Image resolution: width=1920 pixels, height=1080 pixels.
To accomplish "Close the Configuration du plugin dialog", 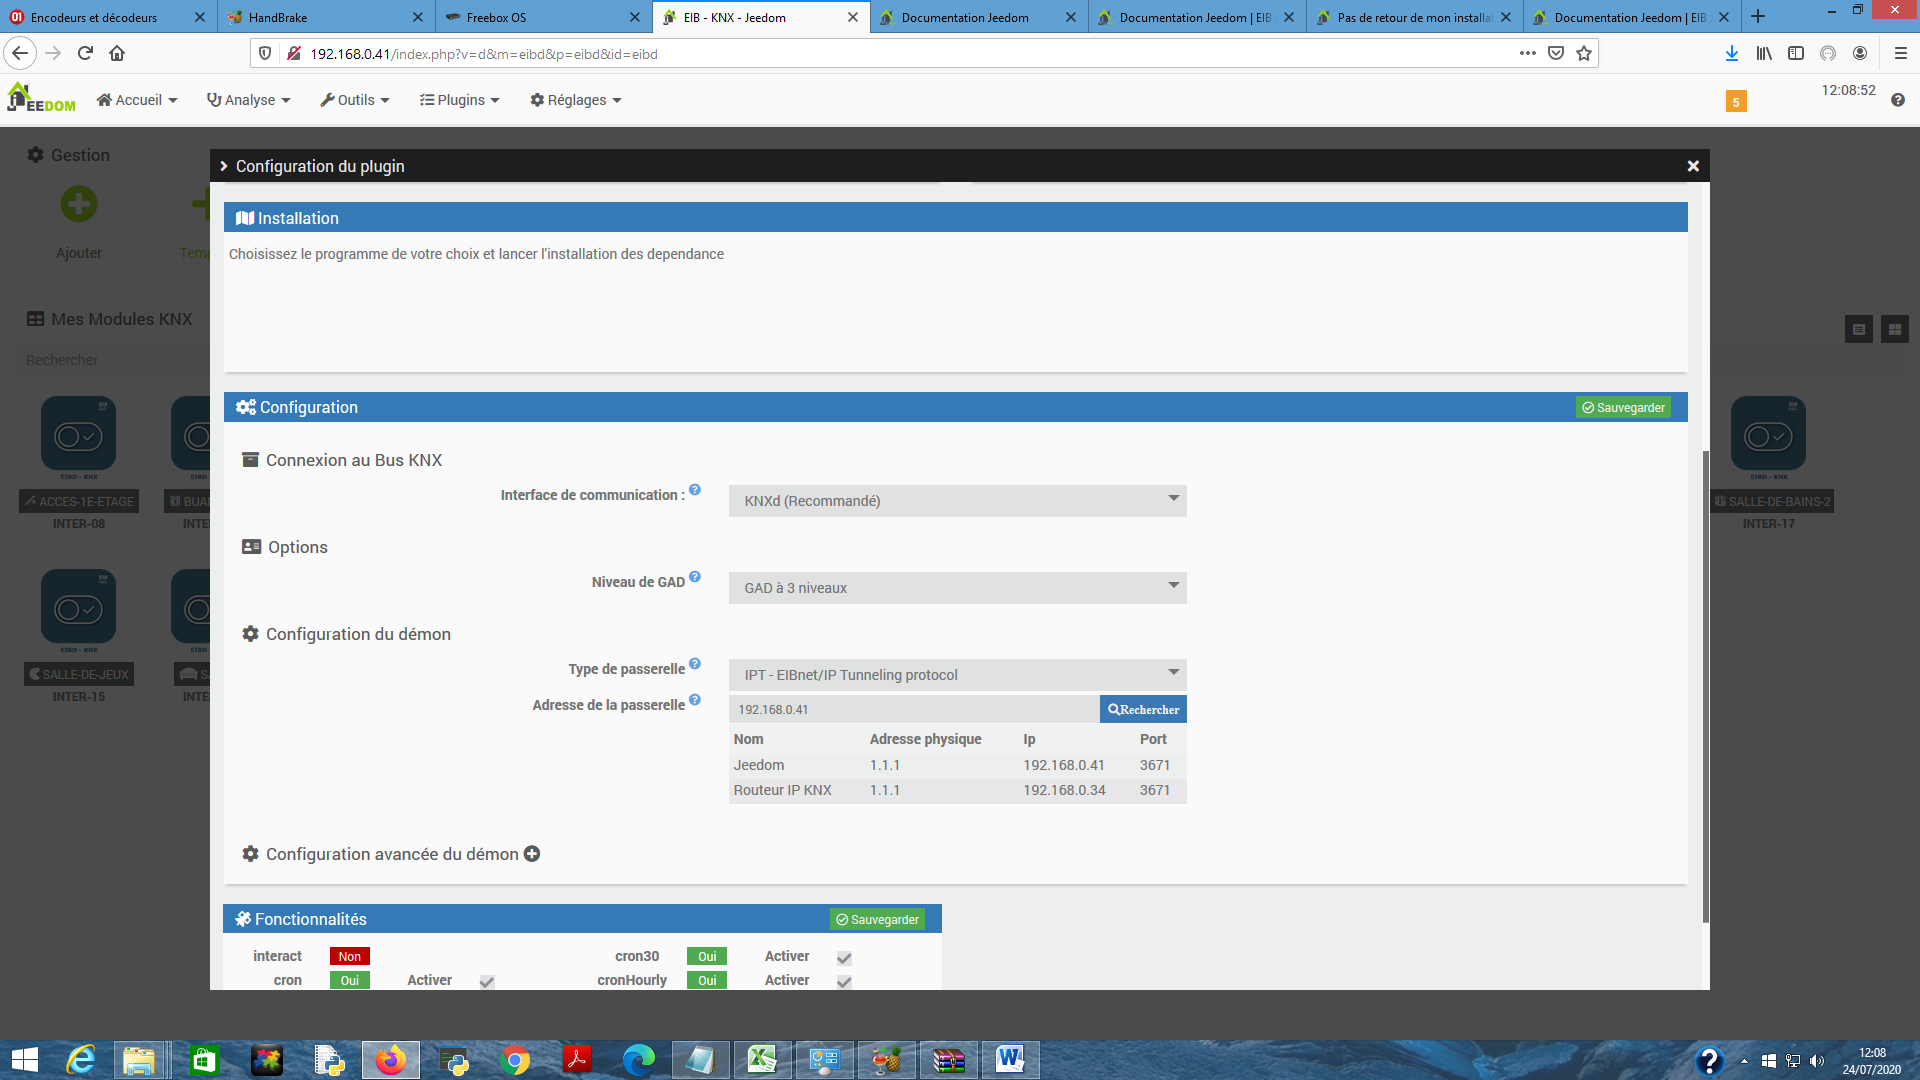I will pos(1693,166).
